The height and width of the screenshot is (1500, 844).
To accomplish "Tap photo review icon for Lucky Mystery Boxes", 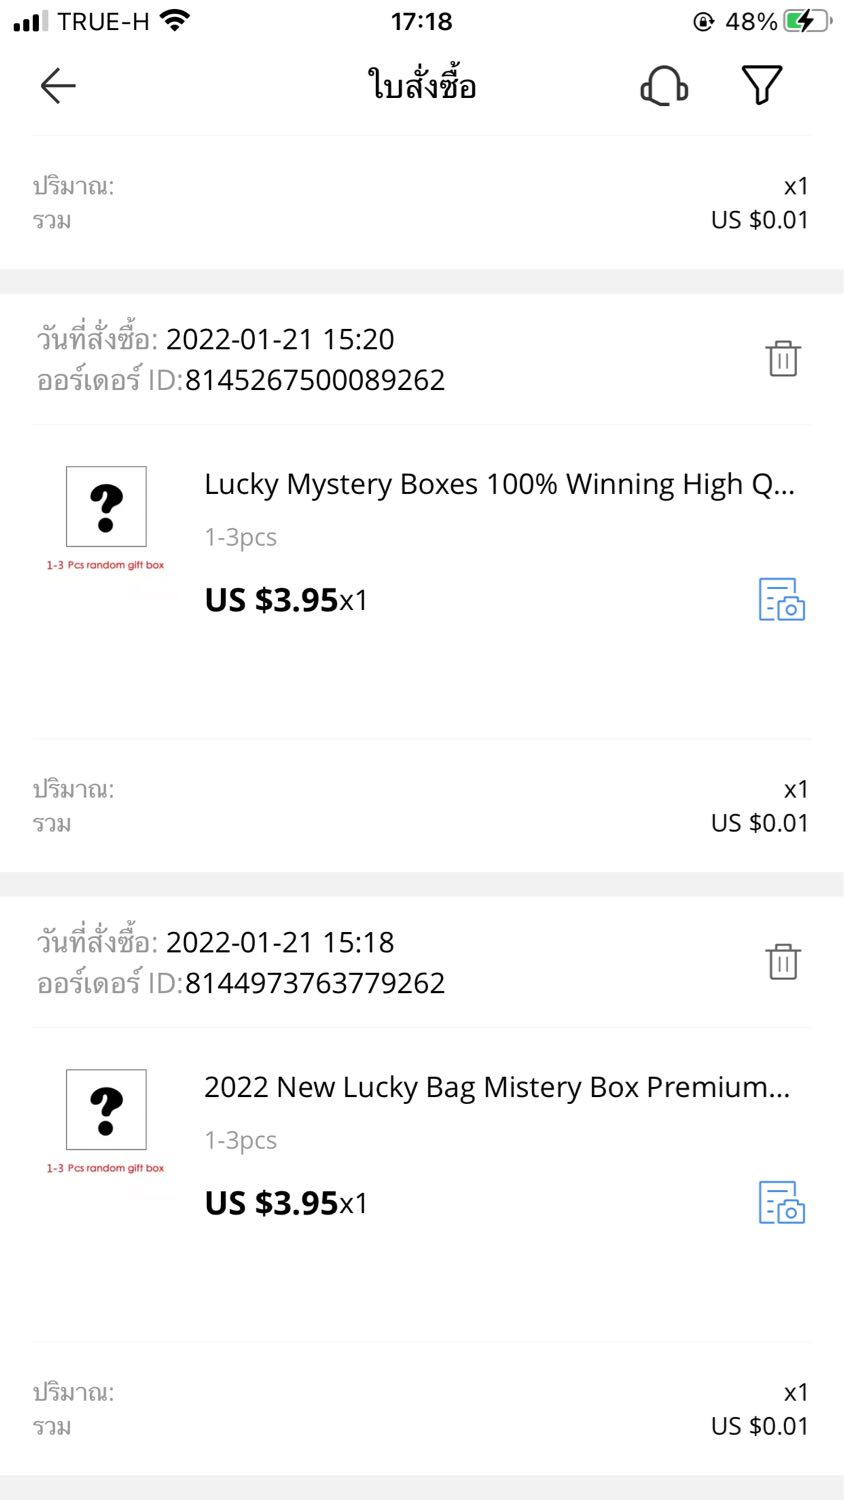I will 782,599.
